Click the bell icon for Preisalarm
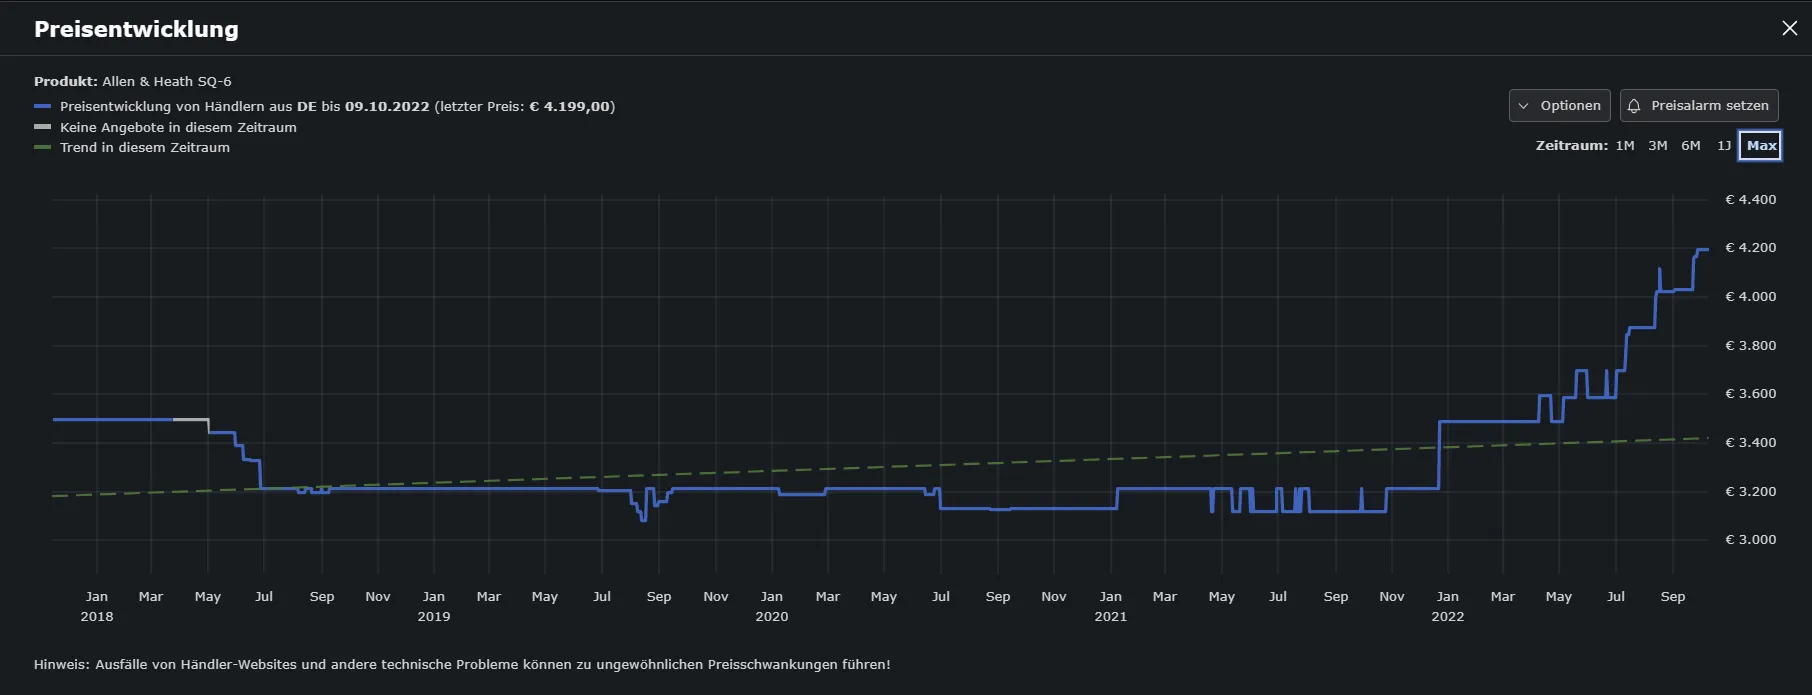1812x695 pixels. [x=1634, y=106]
